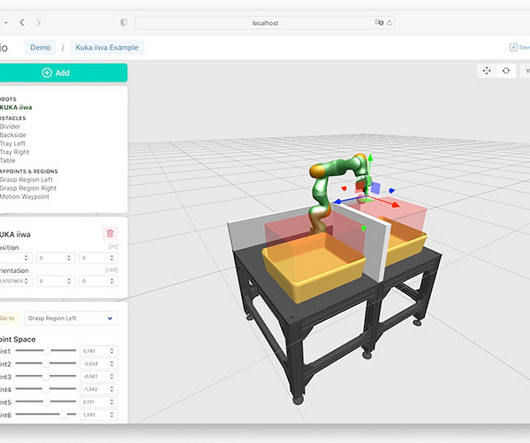The image size is (530, 443).
Task: Select the rotate gizmo tool
Action: (x=506, y=71)
